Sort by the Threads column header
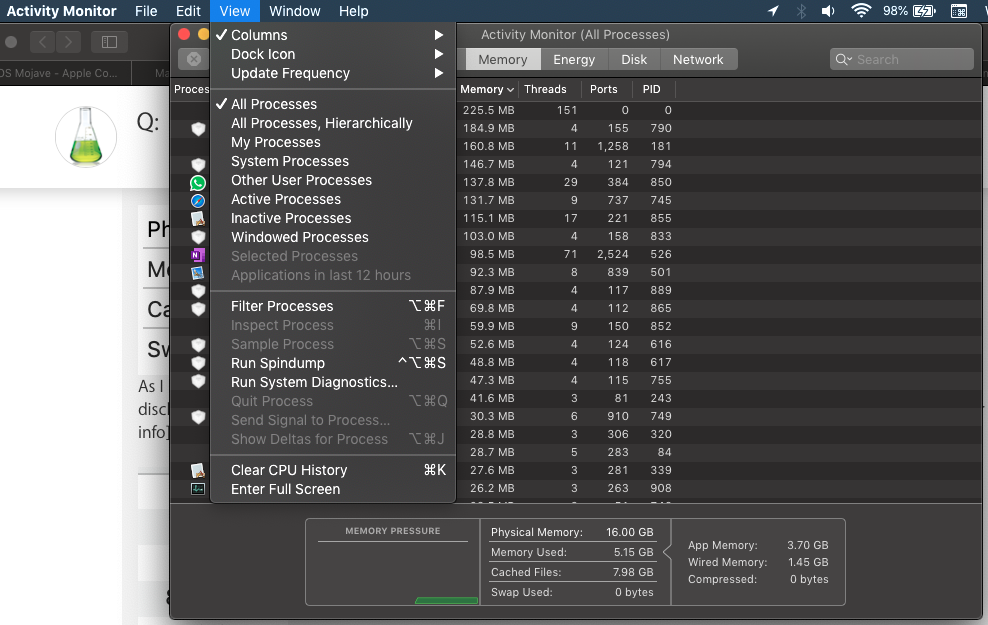The height and width of the screenshot is (625, 988). click(545, 89)
